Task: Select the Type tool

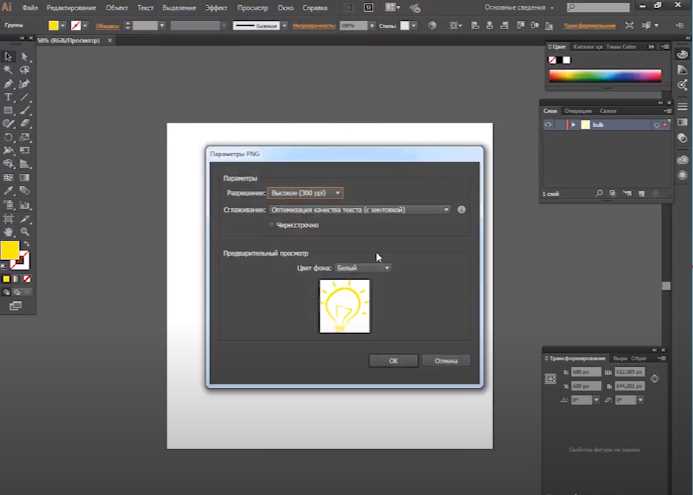Action: click(x=8, y=97)
